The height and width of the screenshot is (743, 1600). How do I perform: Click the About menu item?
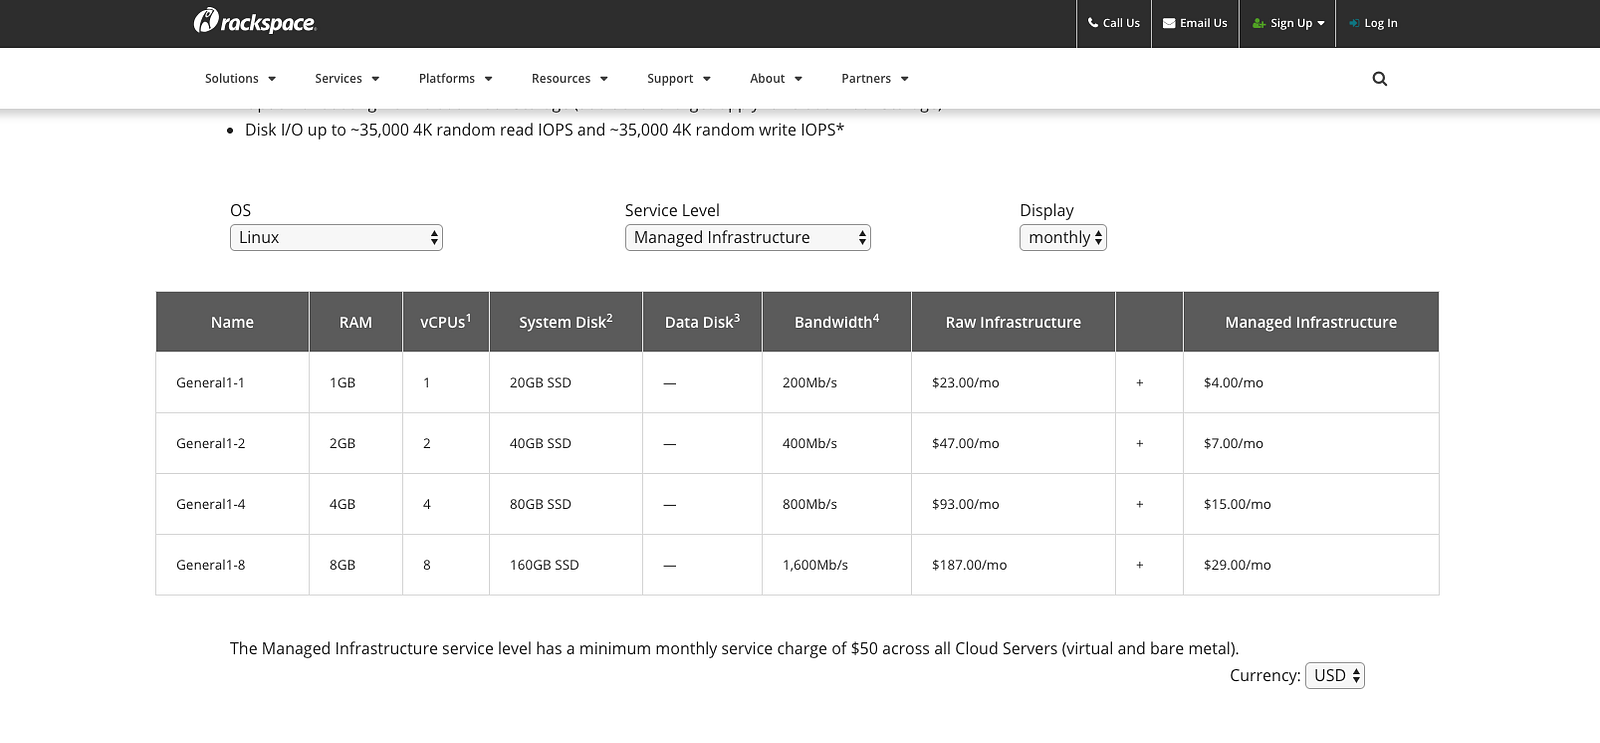pos(775,79)
